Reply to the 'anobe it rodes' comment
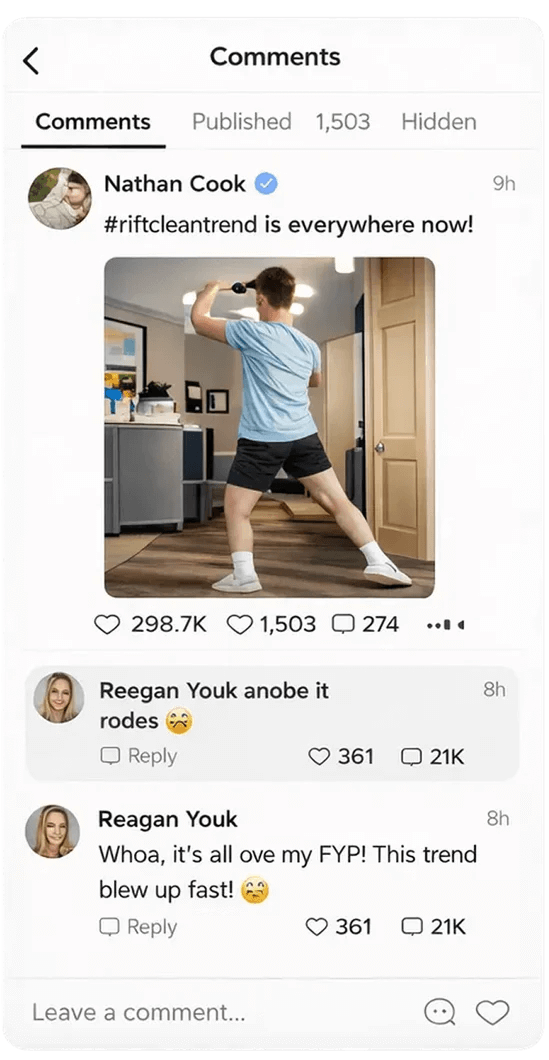This screenshot has width=549, height=1060. pos(139,756)
